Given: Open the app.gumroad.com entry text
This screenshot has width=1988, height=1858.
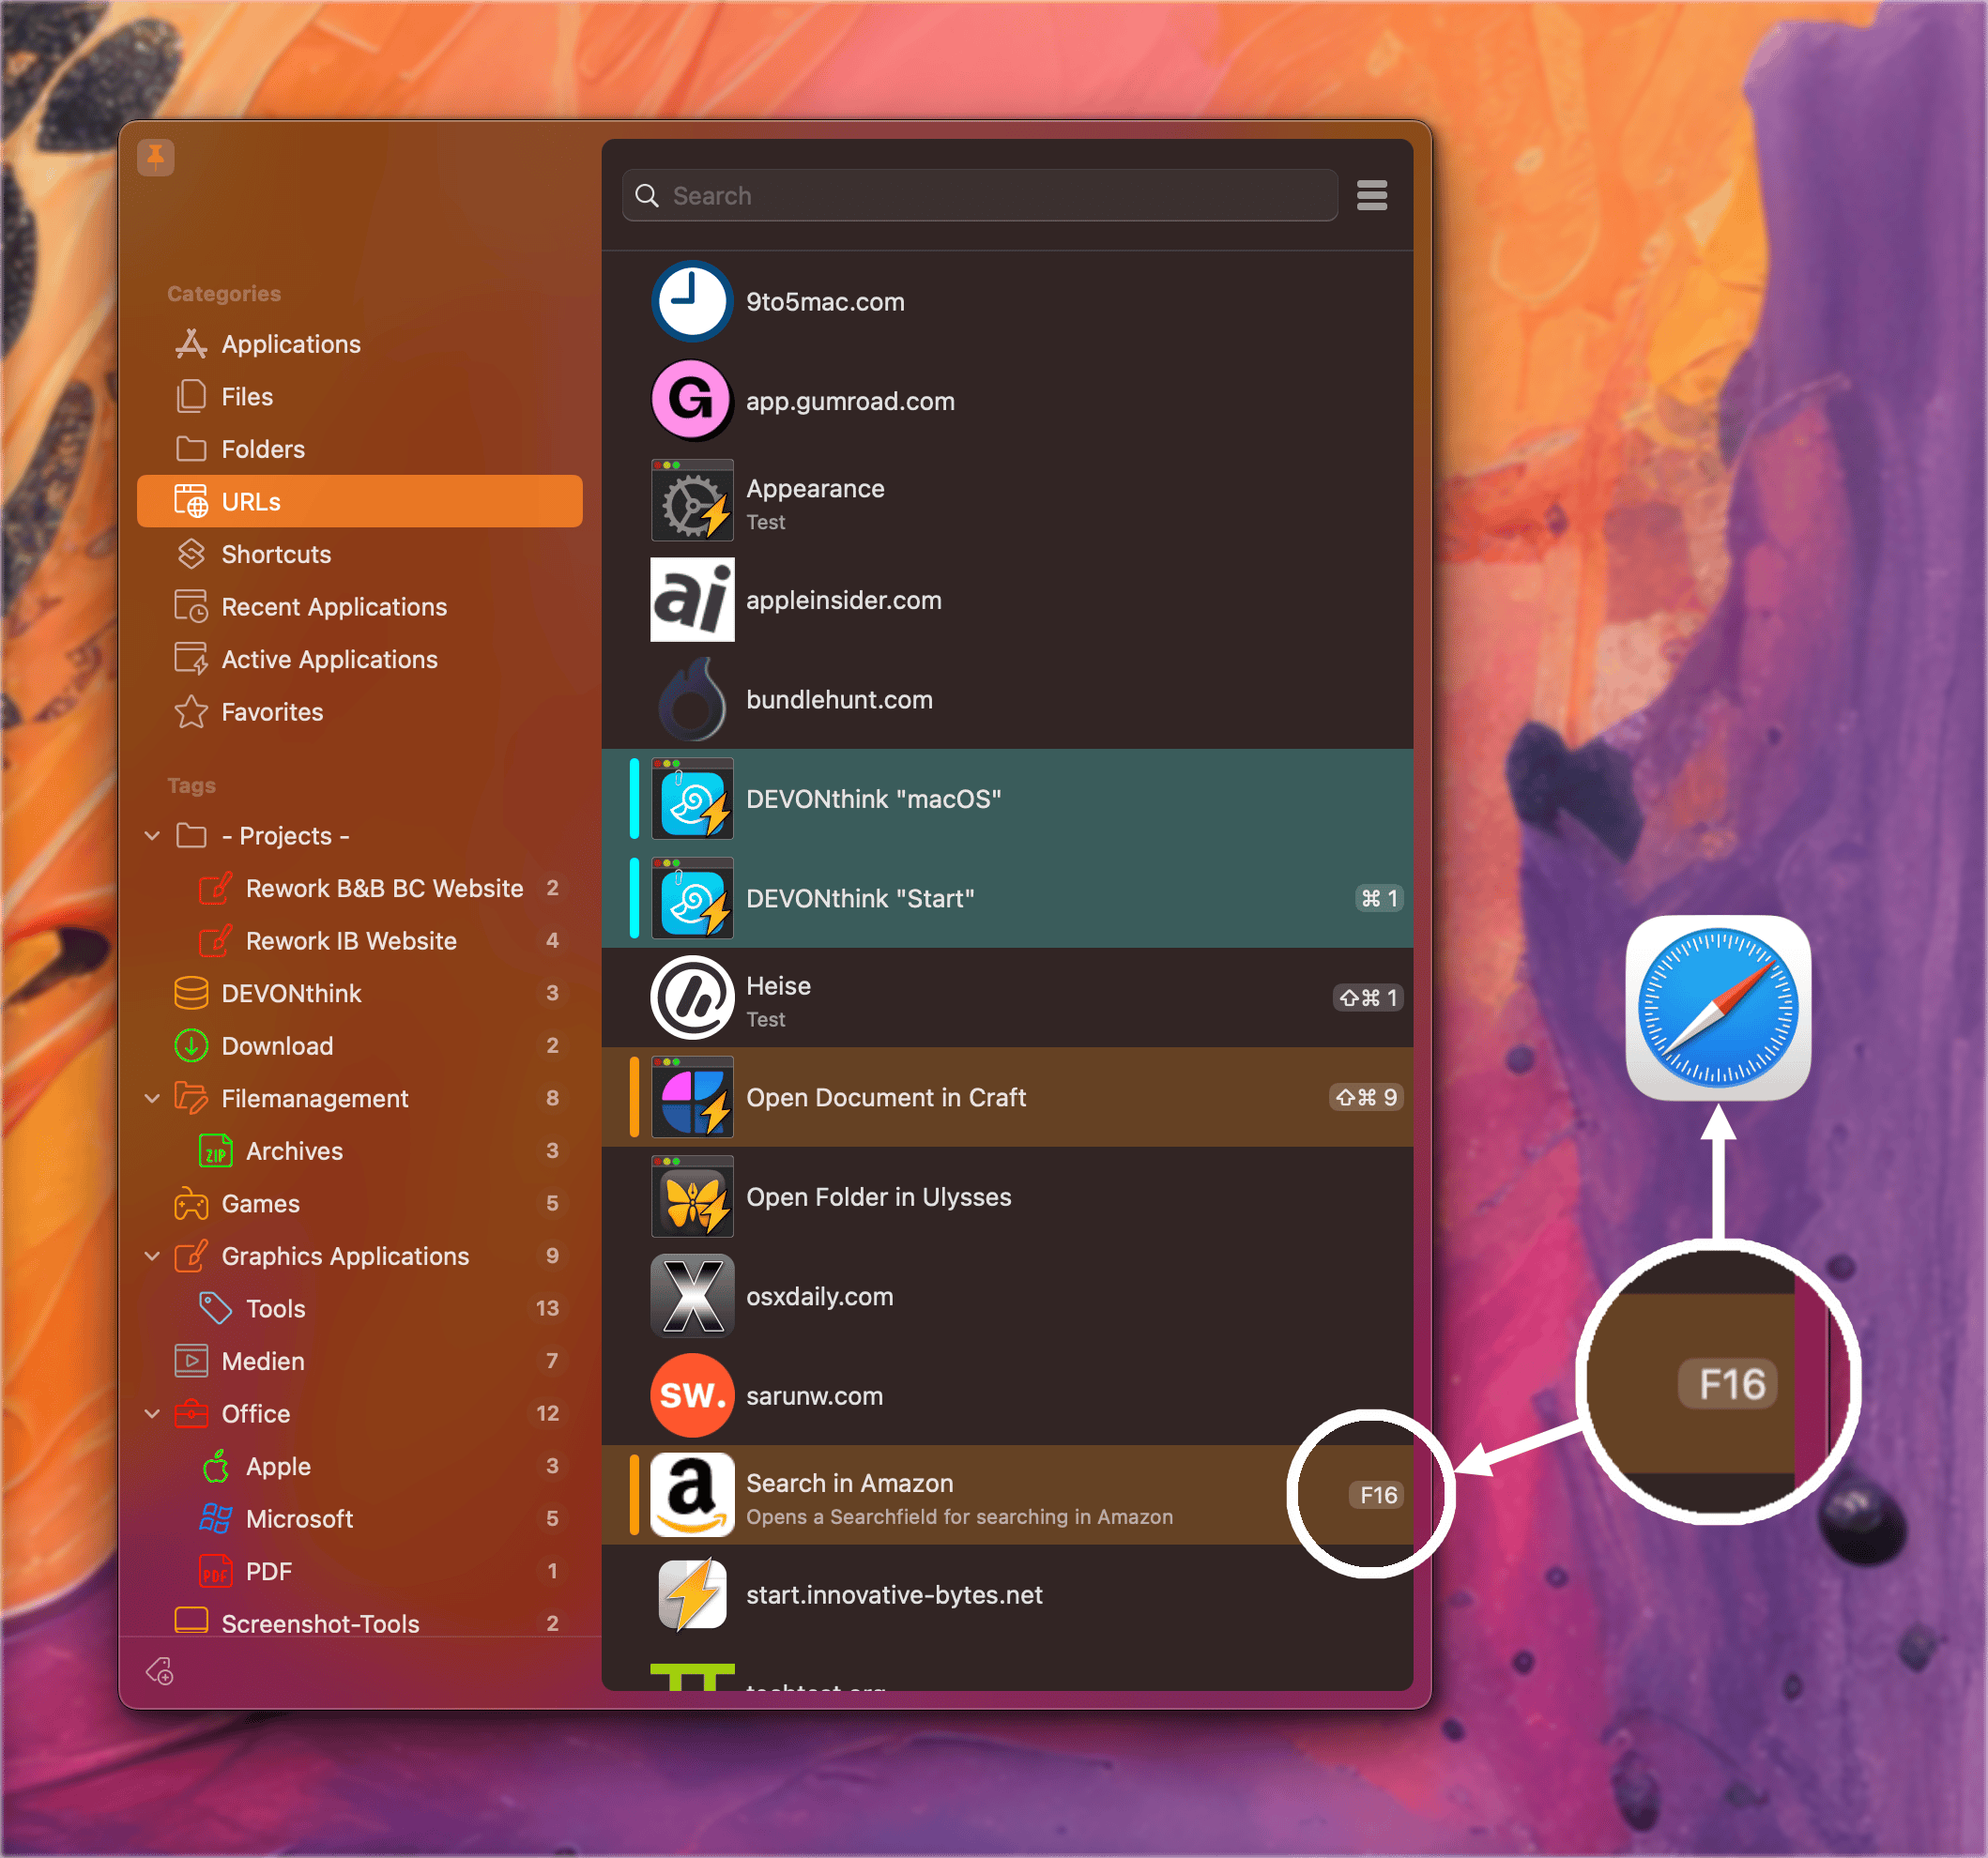Looking at the screenshot, I should pyautogui.click(x=850, y=401).
